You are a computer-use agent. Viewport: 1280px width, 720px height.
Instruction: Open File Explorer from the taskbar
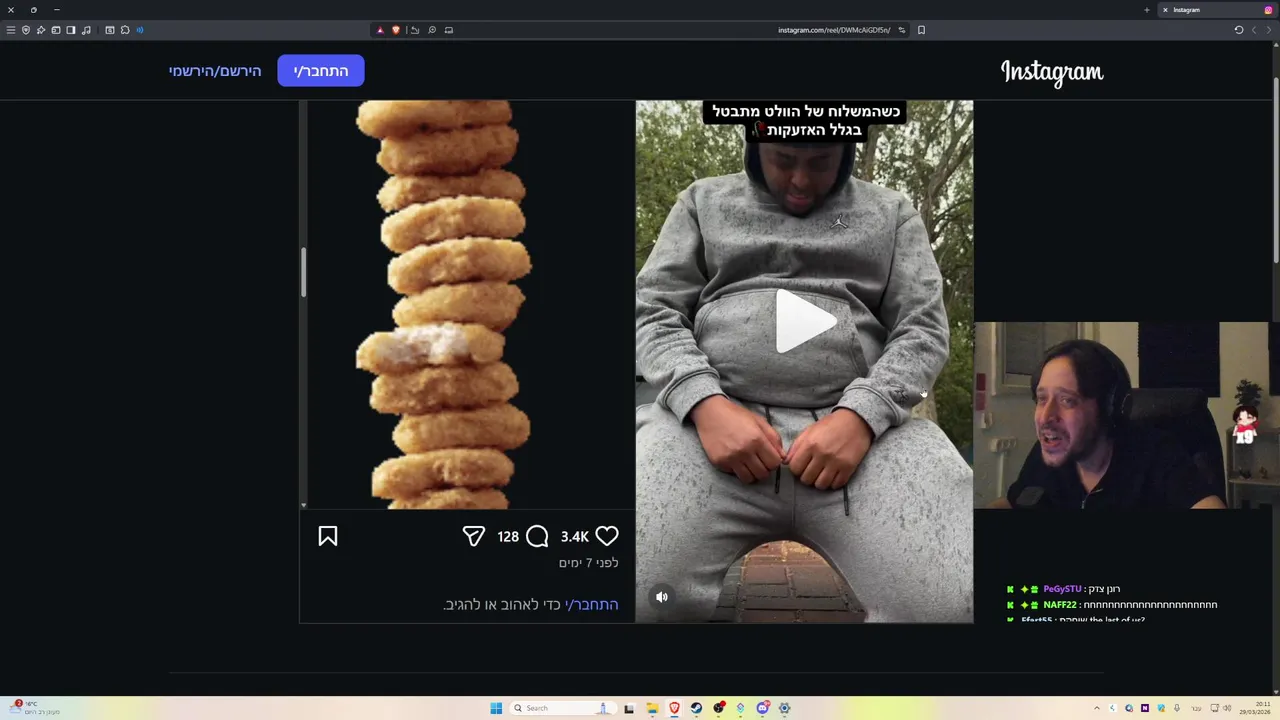click(x=652, y=708)
